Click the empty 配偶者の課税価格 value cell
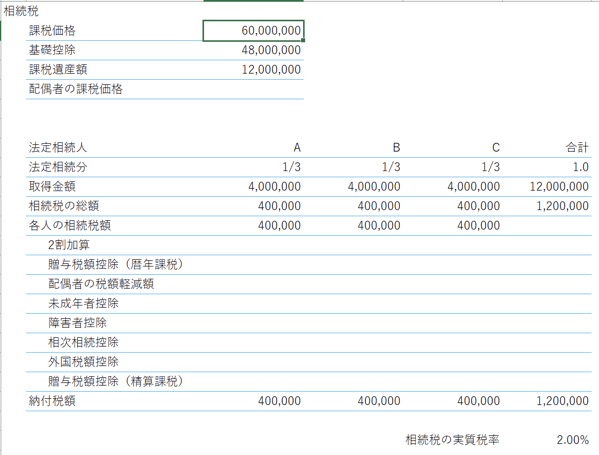Screen dimensions: 599x455 [x=253, y=89]
